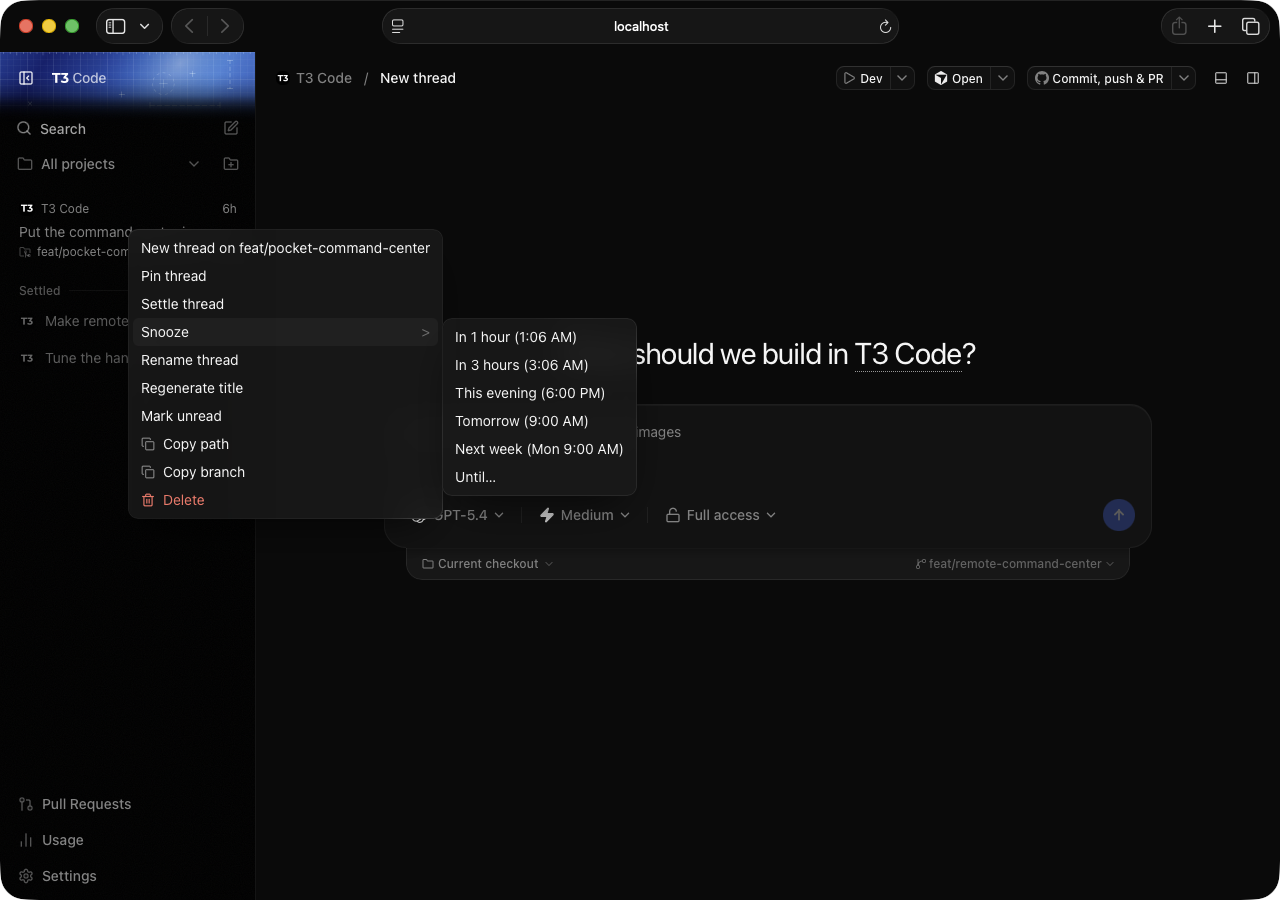
Task: Click the add project folder icon
Action: coord(231,164)
